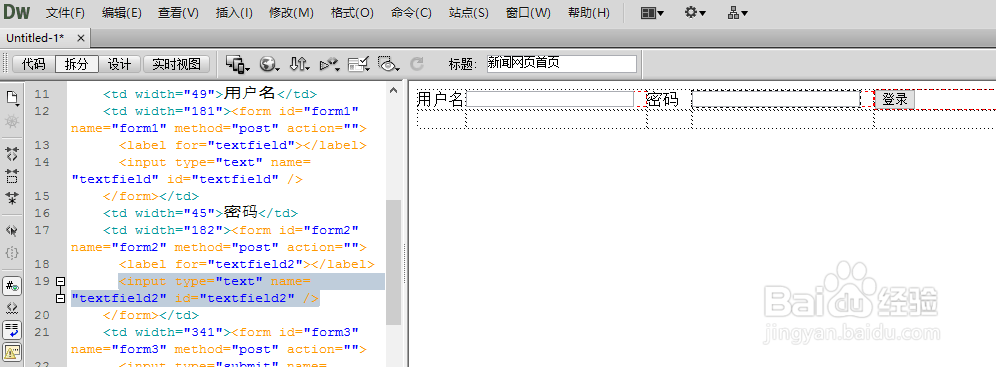
Task: Open the site management dropdown
Action: (737, 13)
